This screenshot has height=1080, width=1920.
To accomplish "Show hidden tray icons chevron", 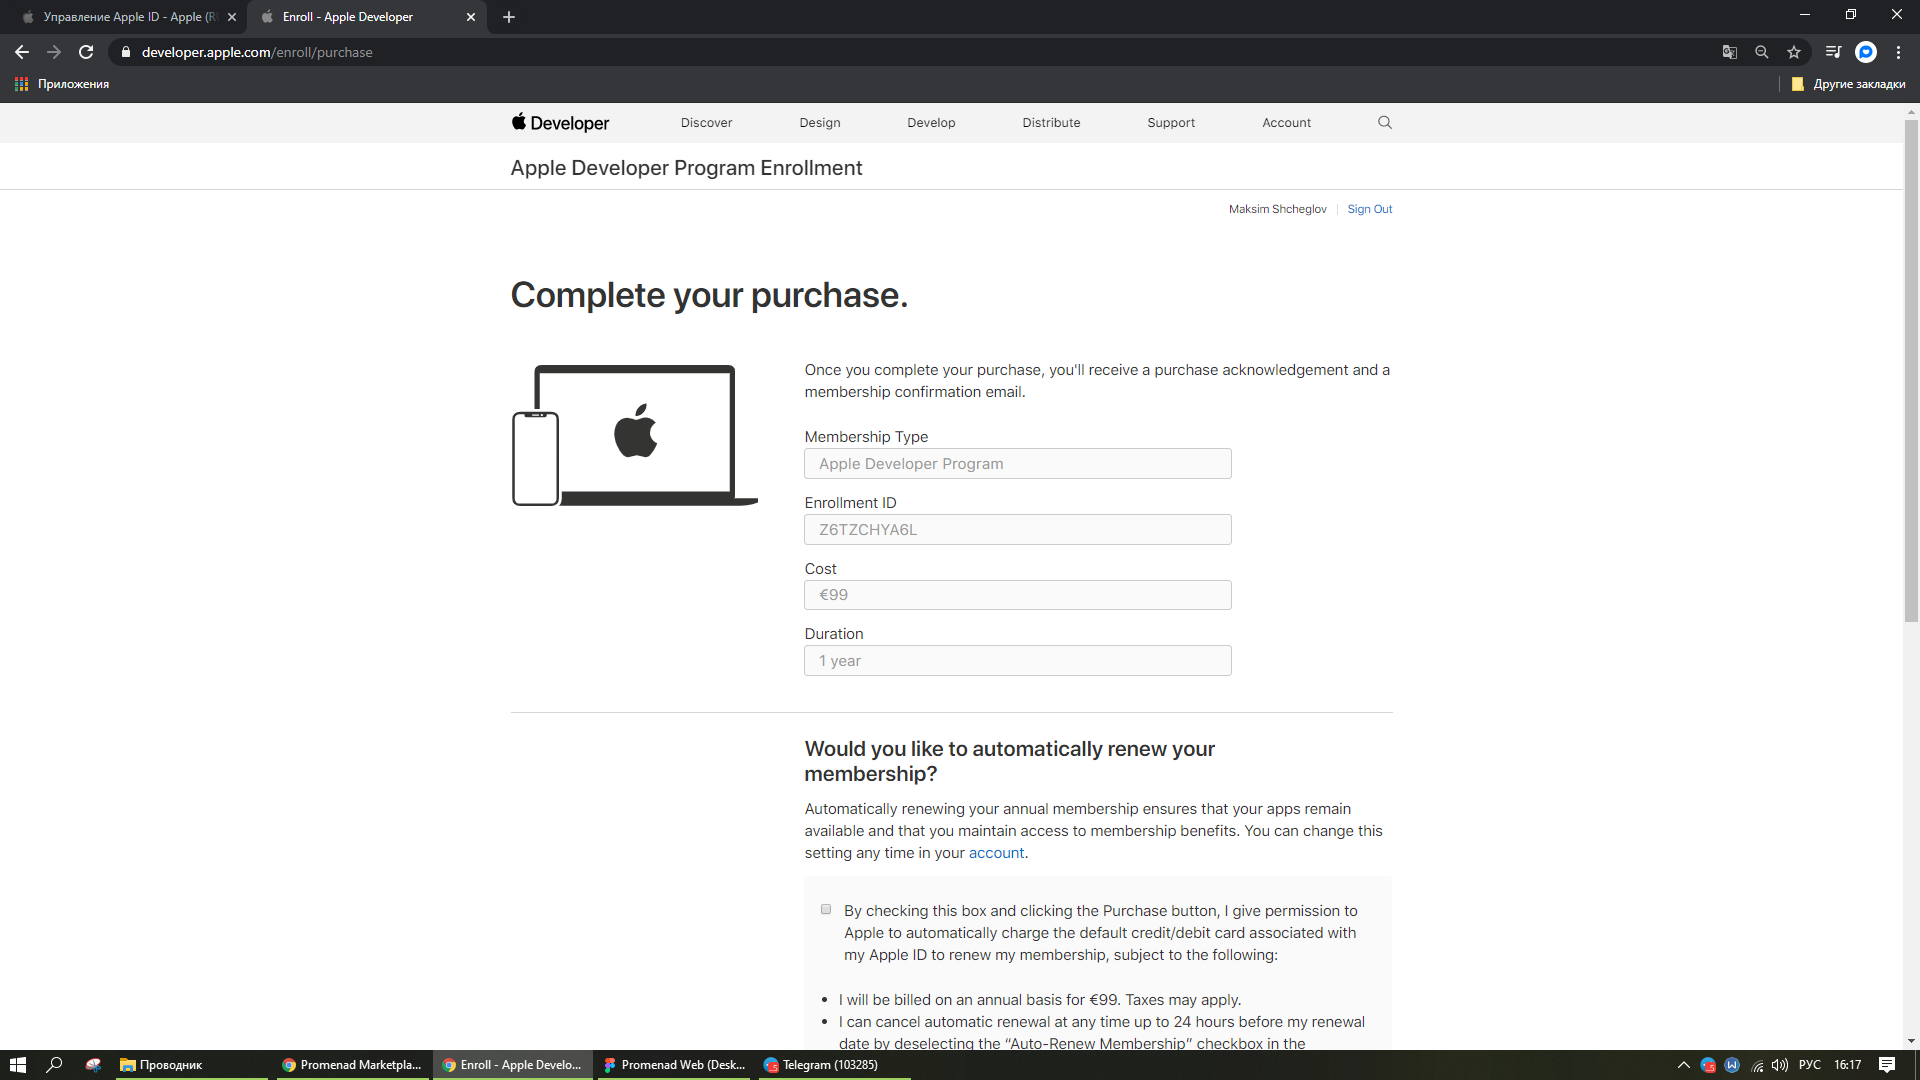I will point(1684,1065).
